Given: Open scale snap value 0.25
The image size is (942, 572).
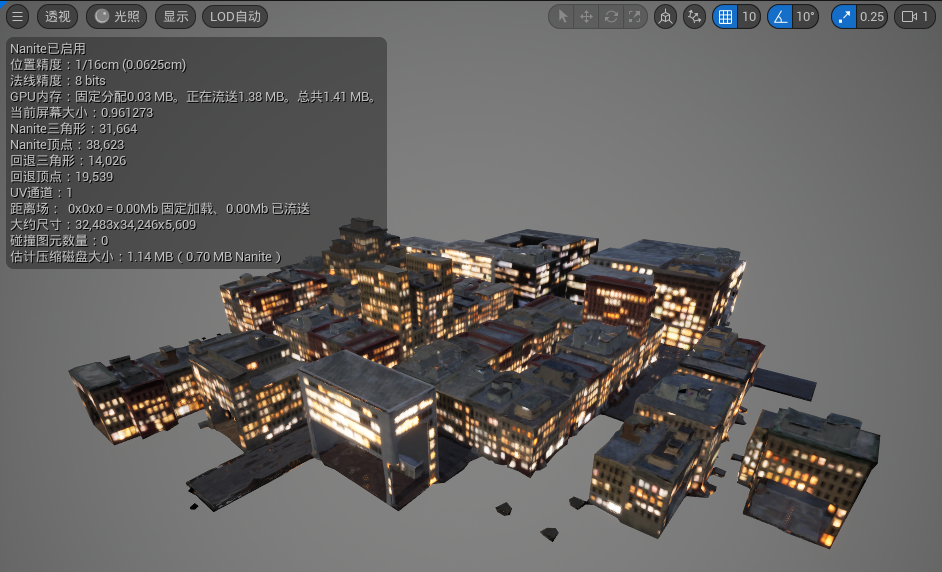Looking at the screenshot, I should coord(872,16).
